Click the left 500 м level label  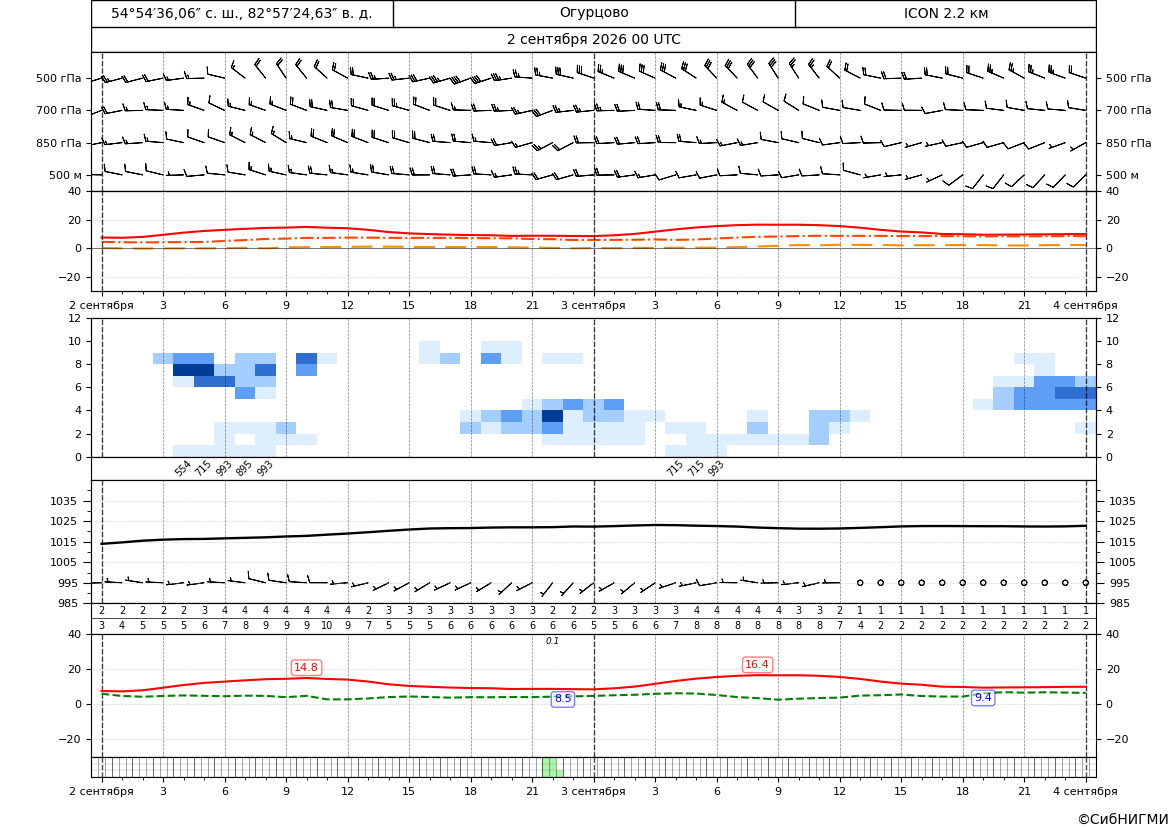click(x=66, y=175)
